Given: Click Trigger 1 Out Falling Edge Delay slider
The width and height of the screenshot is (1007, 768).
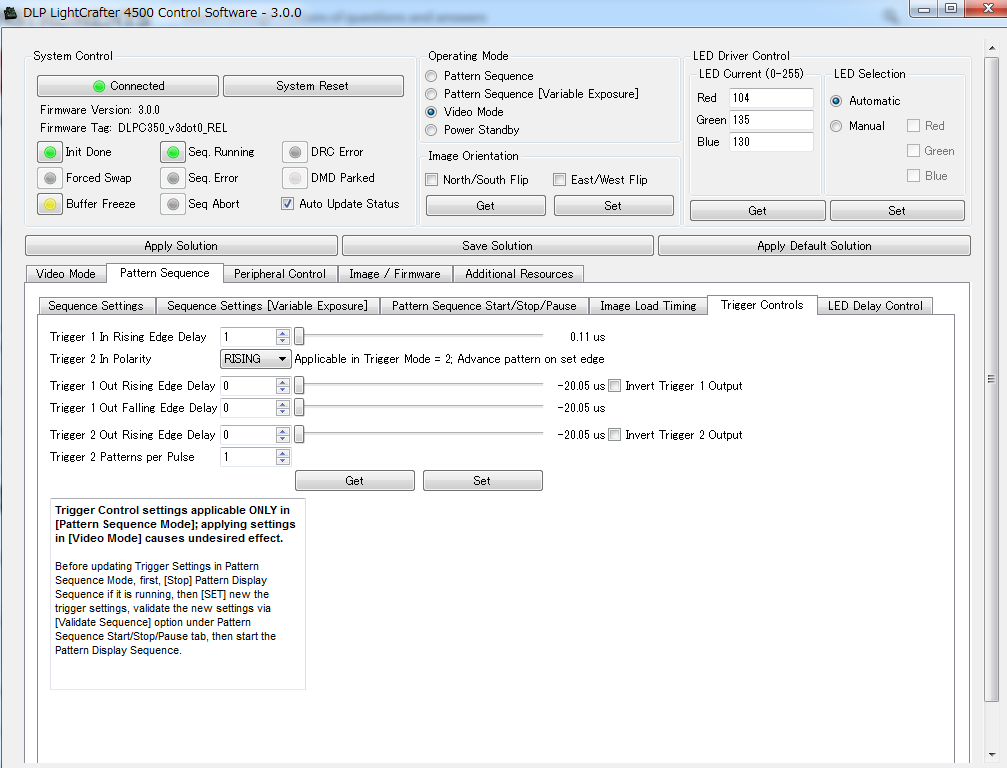Looking at the screenshot, I should click(x=419, y=407).
